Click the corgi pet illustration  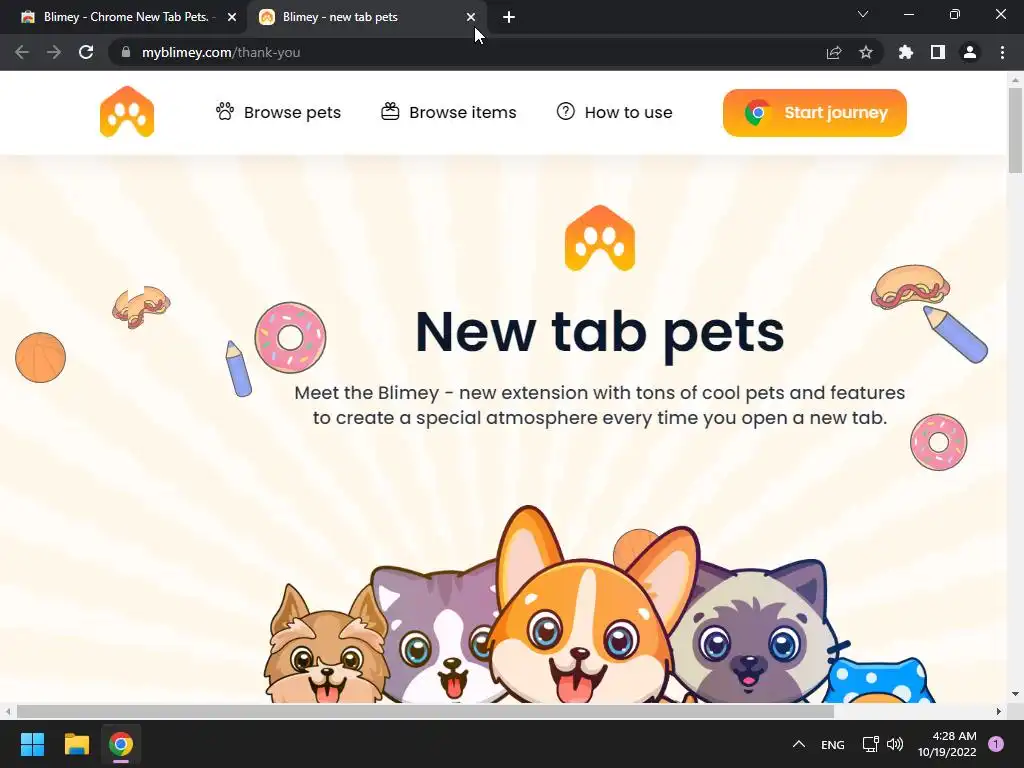click(x=584, y=620)
